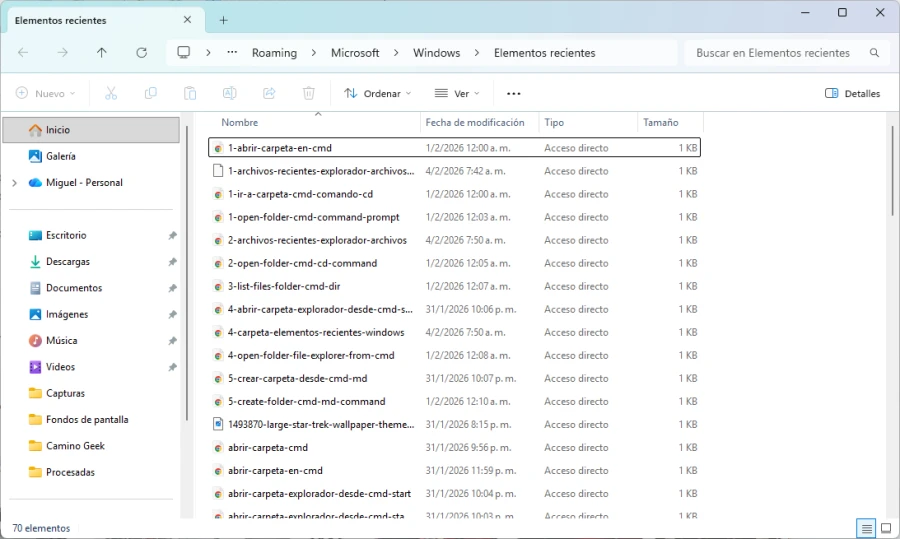Select file 4-carpeta-elementos-recientes-windows

(x=454, y=332)
